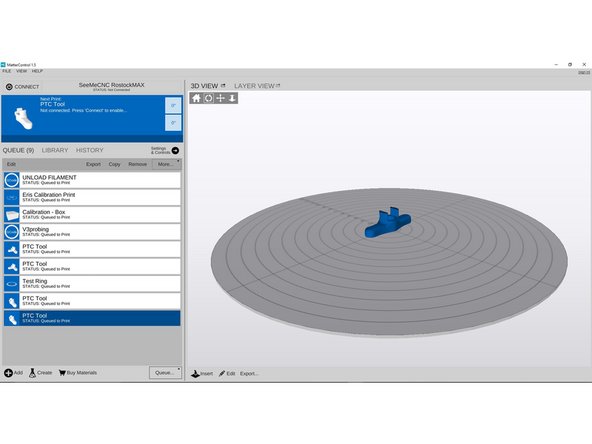Select the Calibration - Box queue item

click(x=92, y=215)
